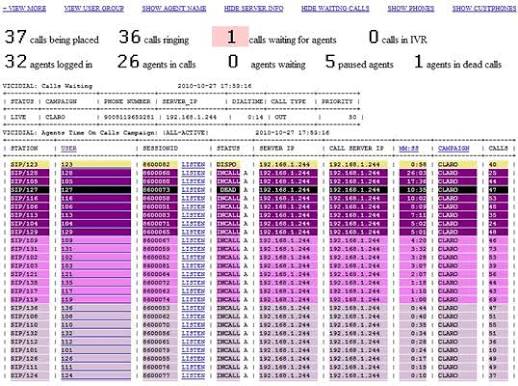The image size is (518, 386).
Task: Click LISTEN on the SIP/131 row
Action: [193, 249]
